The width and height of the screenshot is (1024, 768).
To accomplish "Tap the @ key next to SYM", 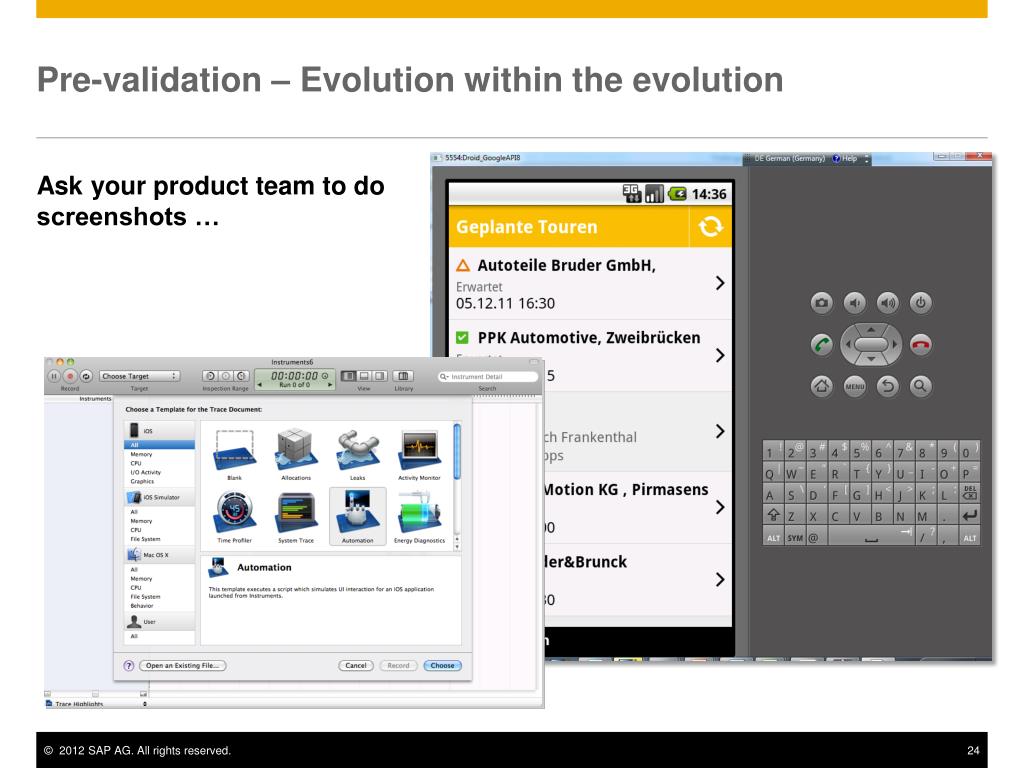I will 814,537.
